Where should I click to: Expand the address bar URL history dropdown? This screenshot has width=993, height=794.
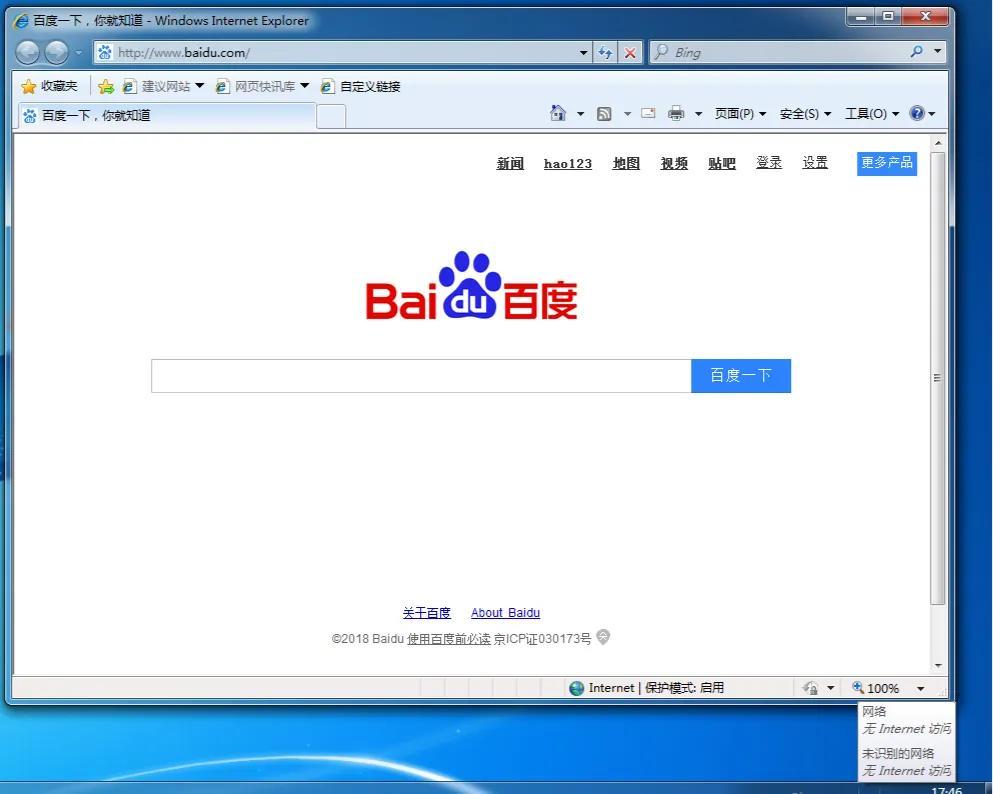point(583,53)
